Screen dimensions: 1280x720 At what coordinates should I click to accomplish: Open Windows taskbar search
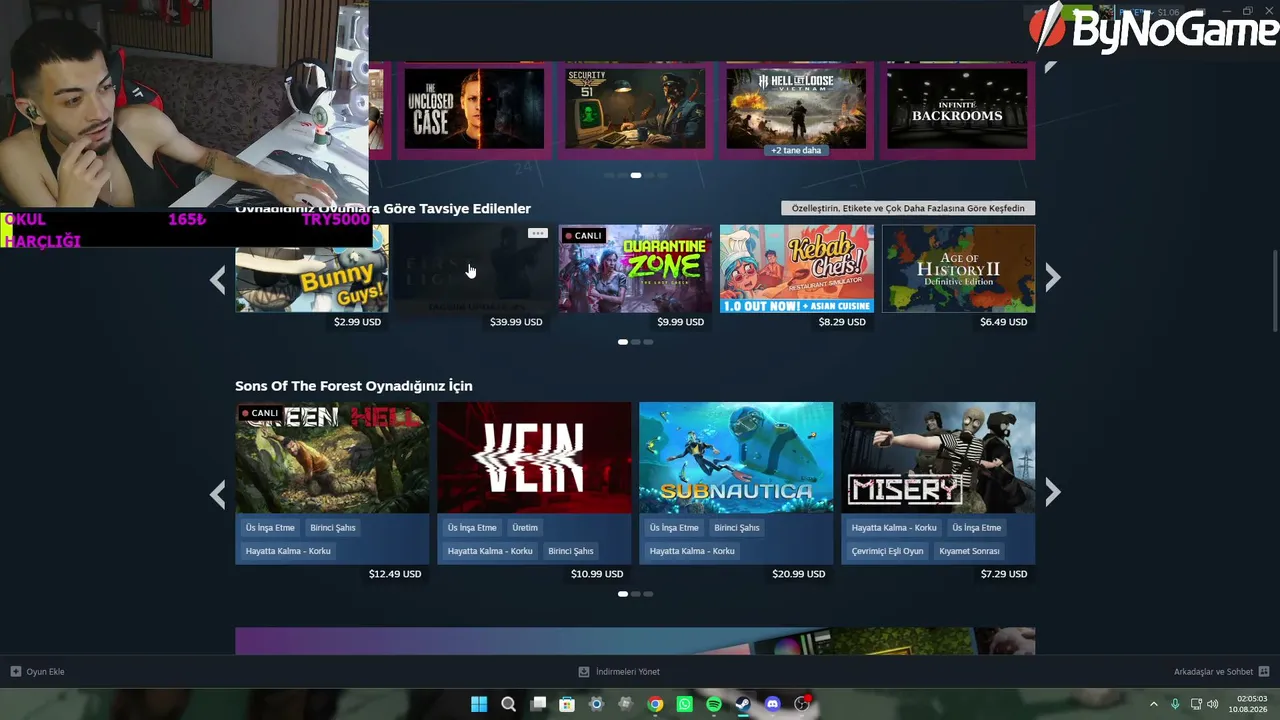click(508, 704)
